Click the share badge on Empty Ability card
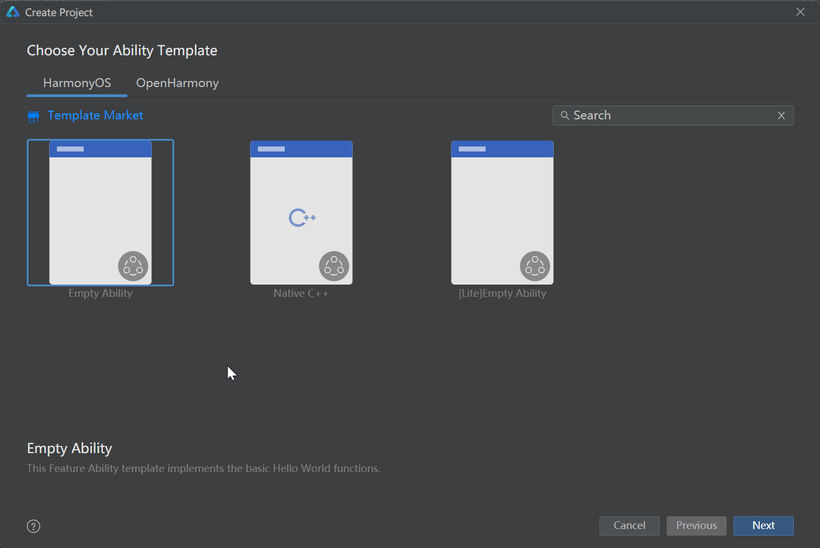The height and width of the screenshot is (548, 820). (x=133, y=266)
